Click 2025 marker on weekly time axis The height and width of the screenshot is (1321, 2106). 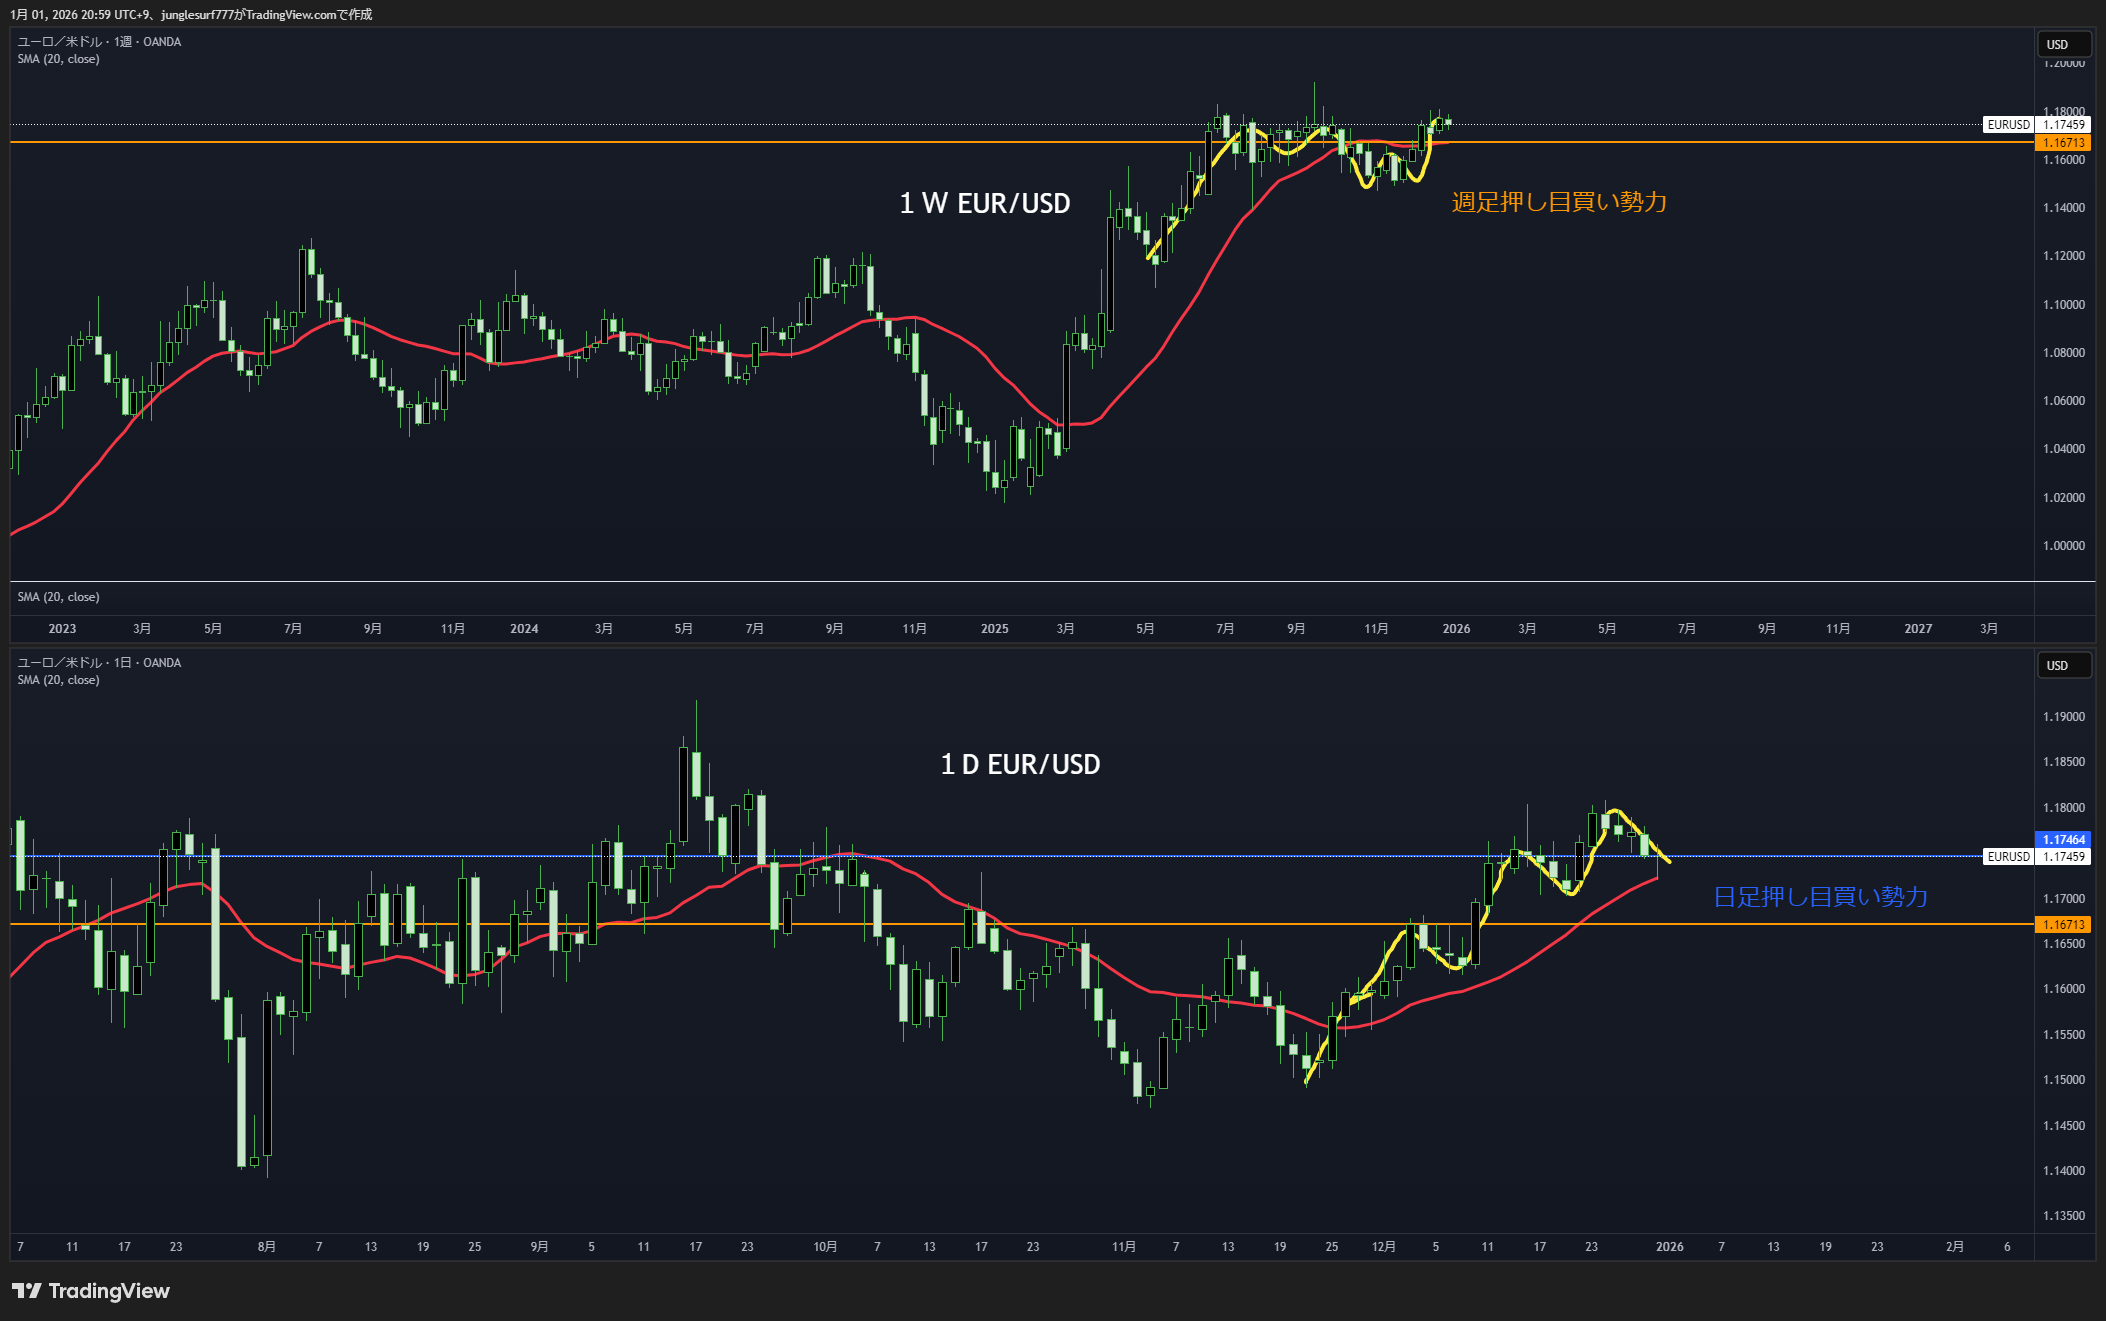click(x=994, y=629)
